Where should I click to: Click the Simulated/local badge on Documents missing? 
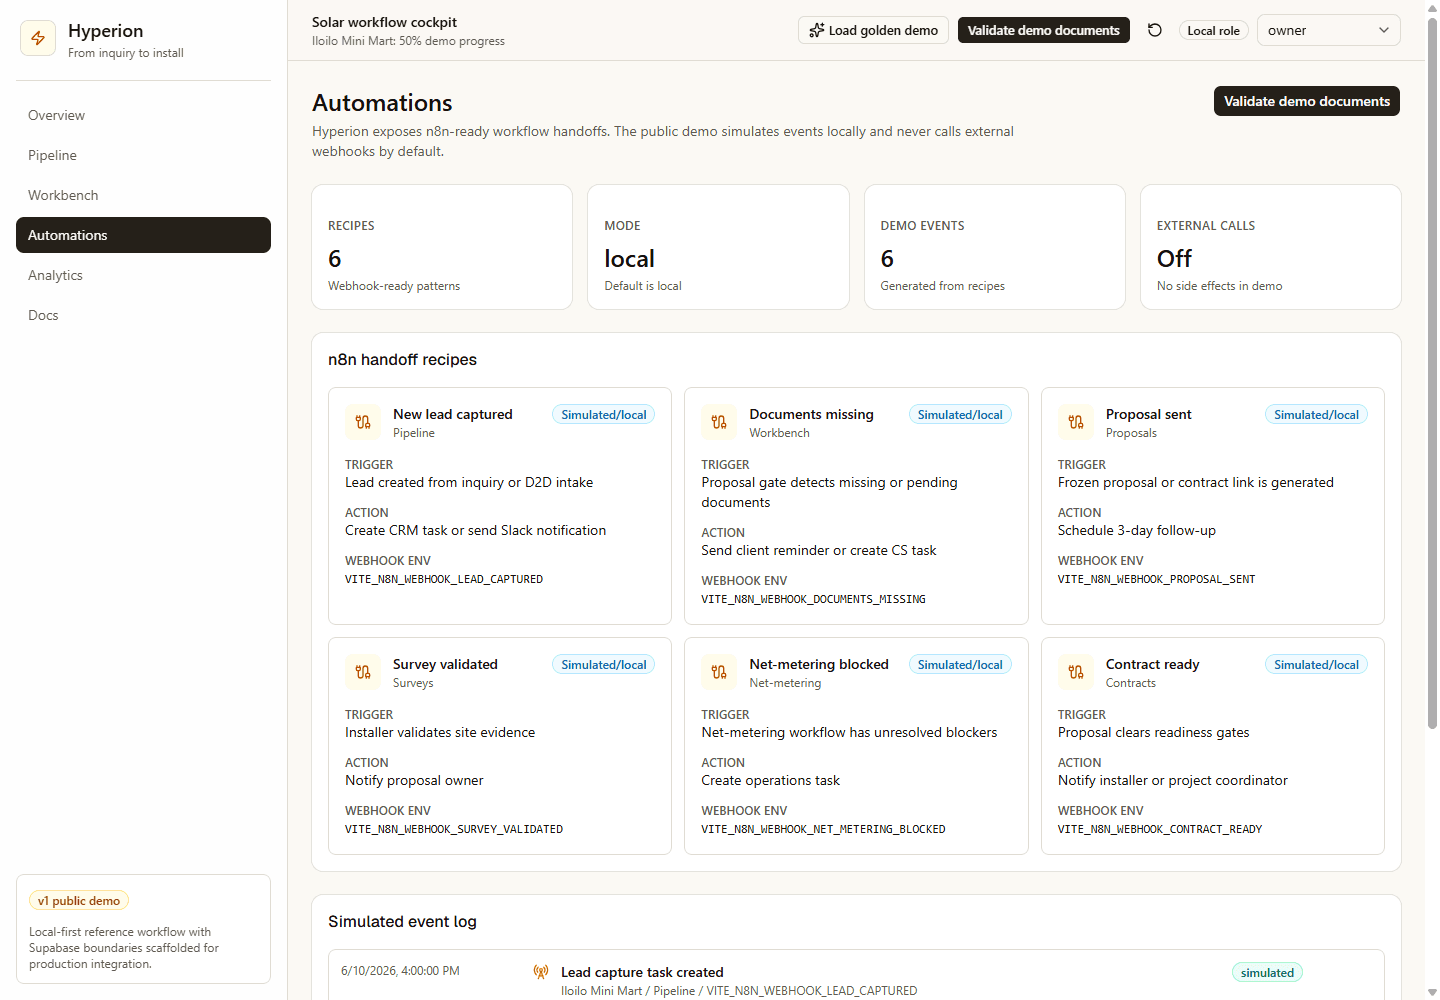pos(960,415)
